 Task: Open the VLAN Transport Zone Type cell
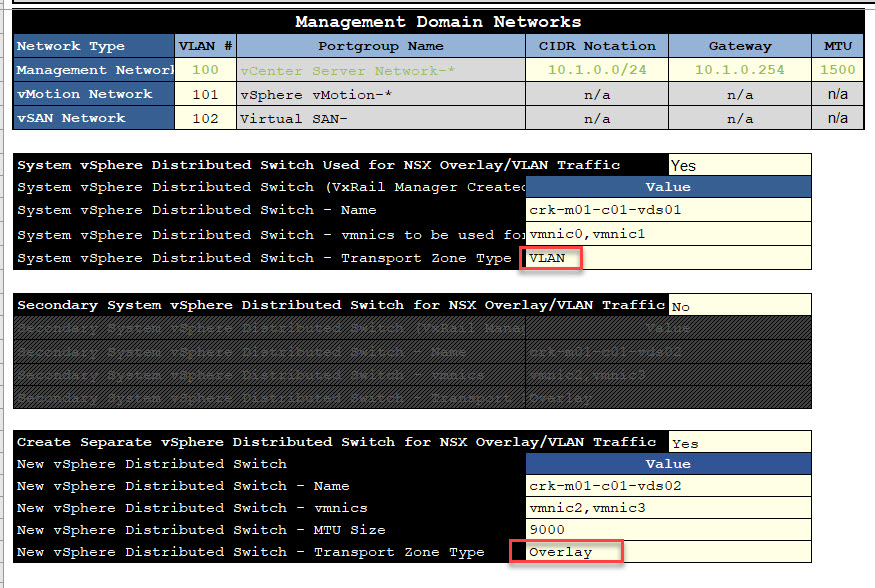click(x=667, y=258)
